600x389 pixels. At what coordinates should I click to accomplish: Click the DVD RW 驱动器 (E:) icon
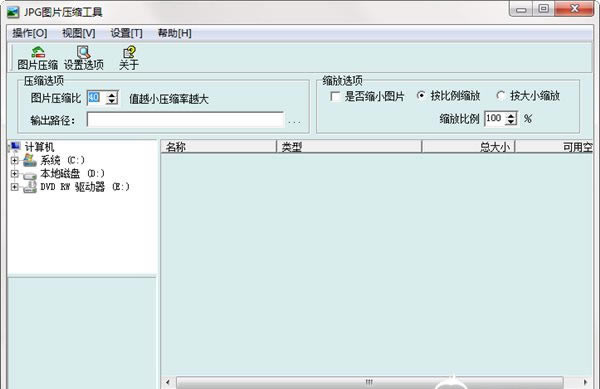(x=29, y=187)
